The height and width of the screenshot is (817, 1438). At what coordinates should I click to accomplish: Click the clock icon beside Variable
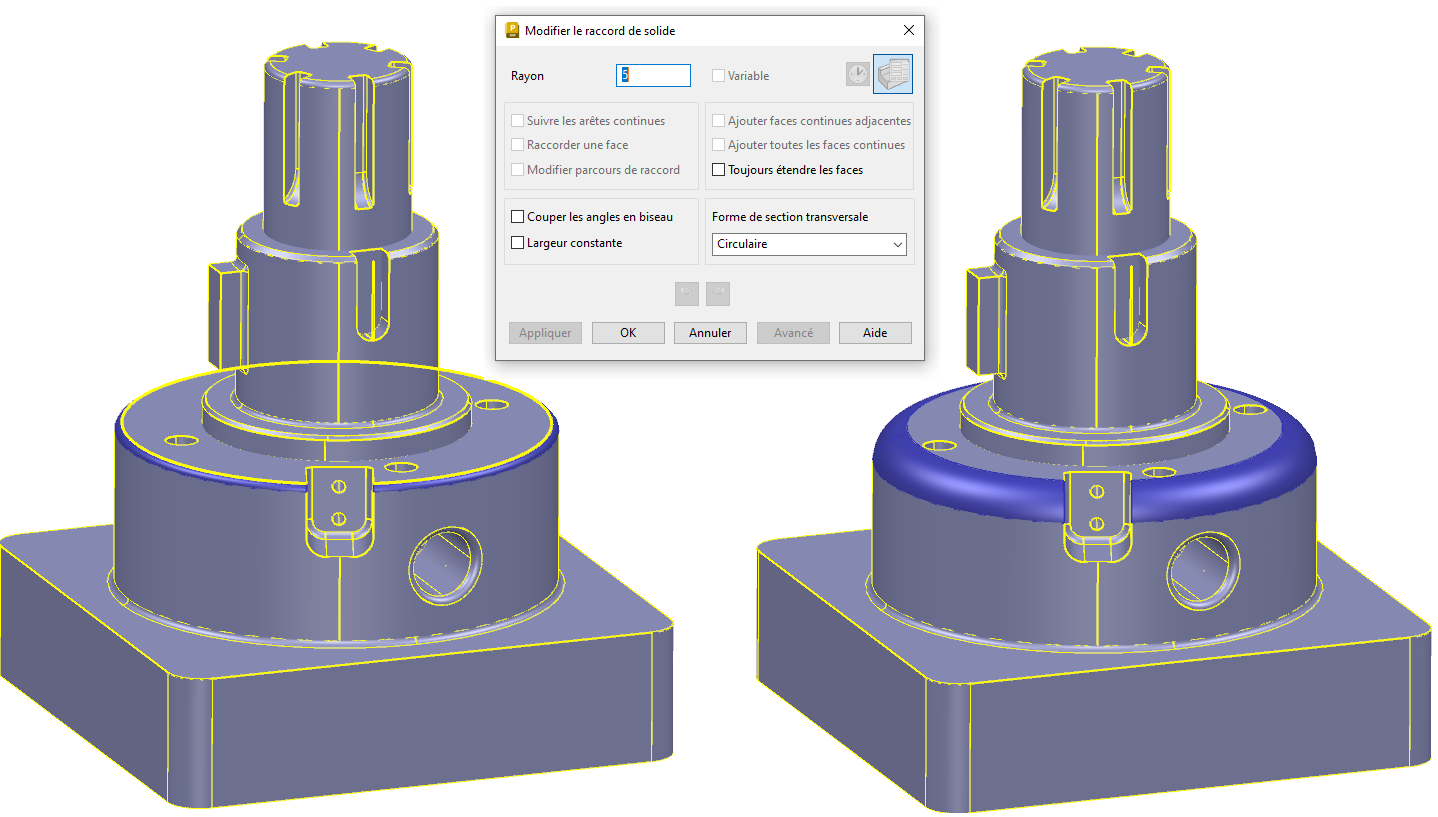[857, 75]
